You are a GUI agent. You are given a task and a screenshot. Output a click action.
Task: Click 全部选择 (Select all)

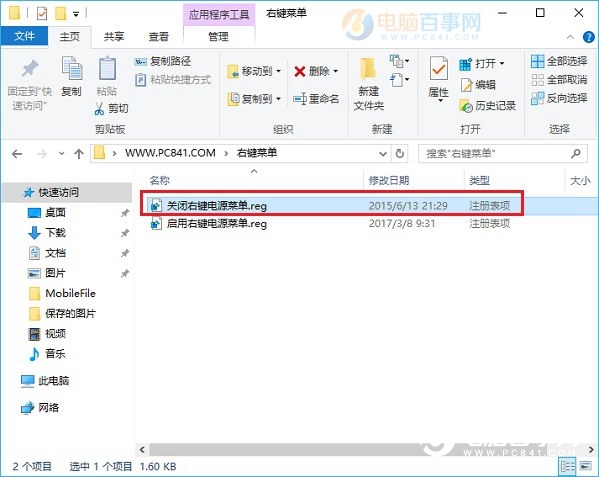(559, 61)
